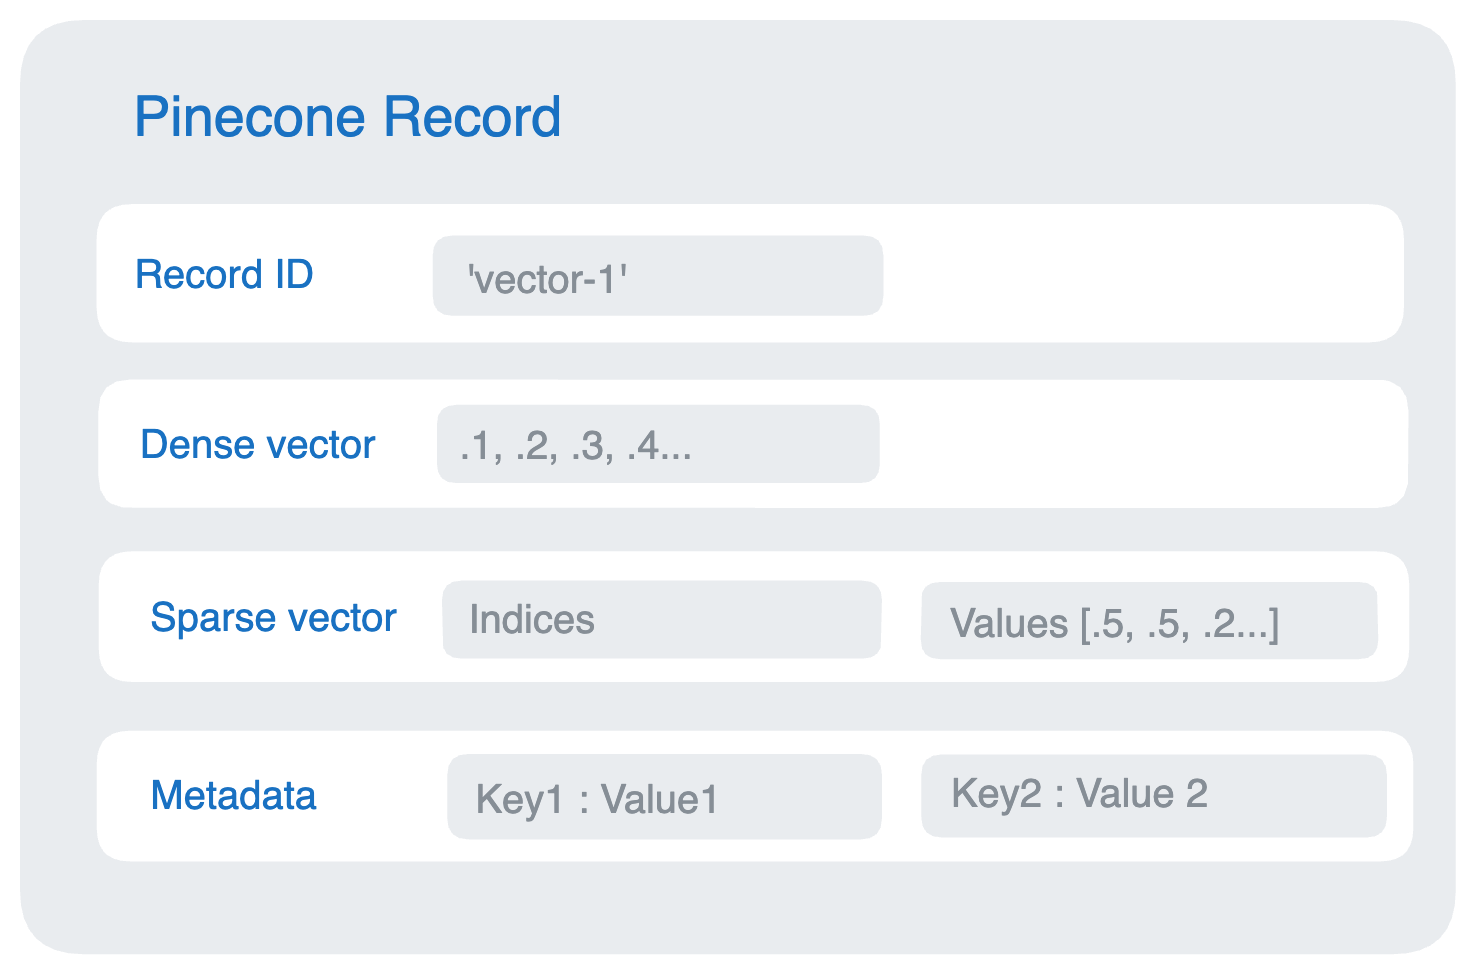This screenshot has width=1475, height=974.
Task: Click the "Key2 : Value 2" metadata field
Action: coord(1153,795)
